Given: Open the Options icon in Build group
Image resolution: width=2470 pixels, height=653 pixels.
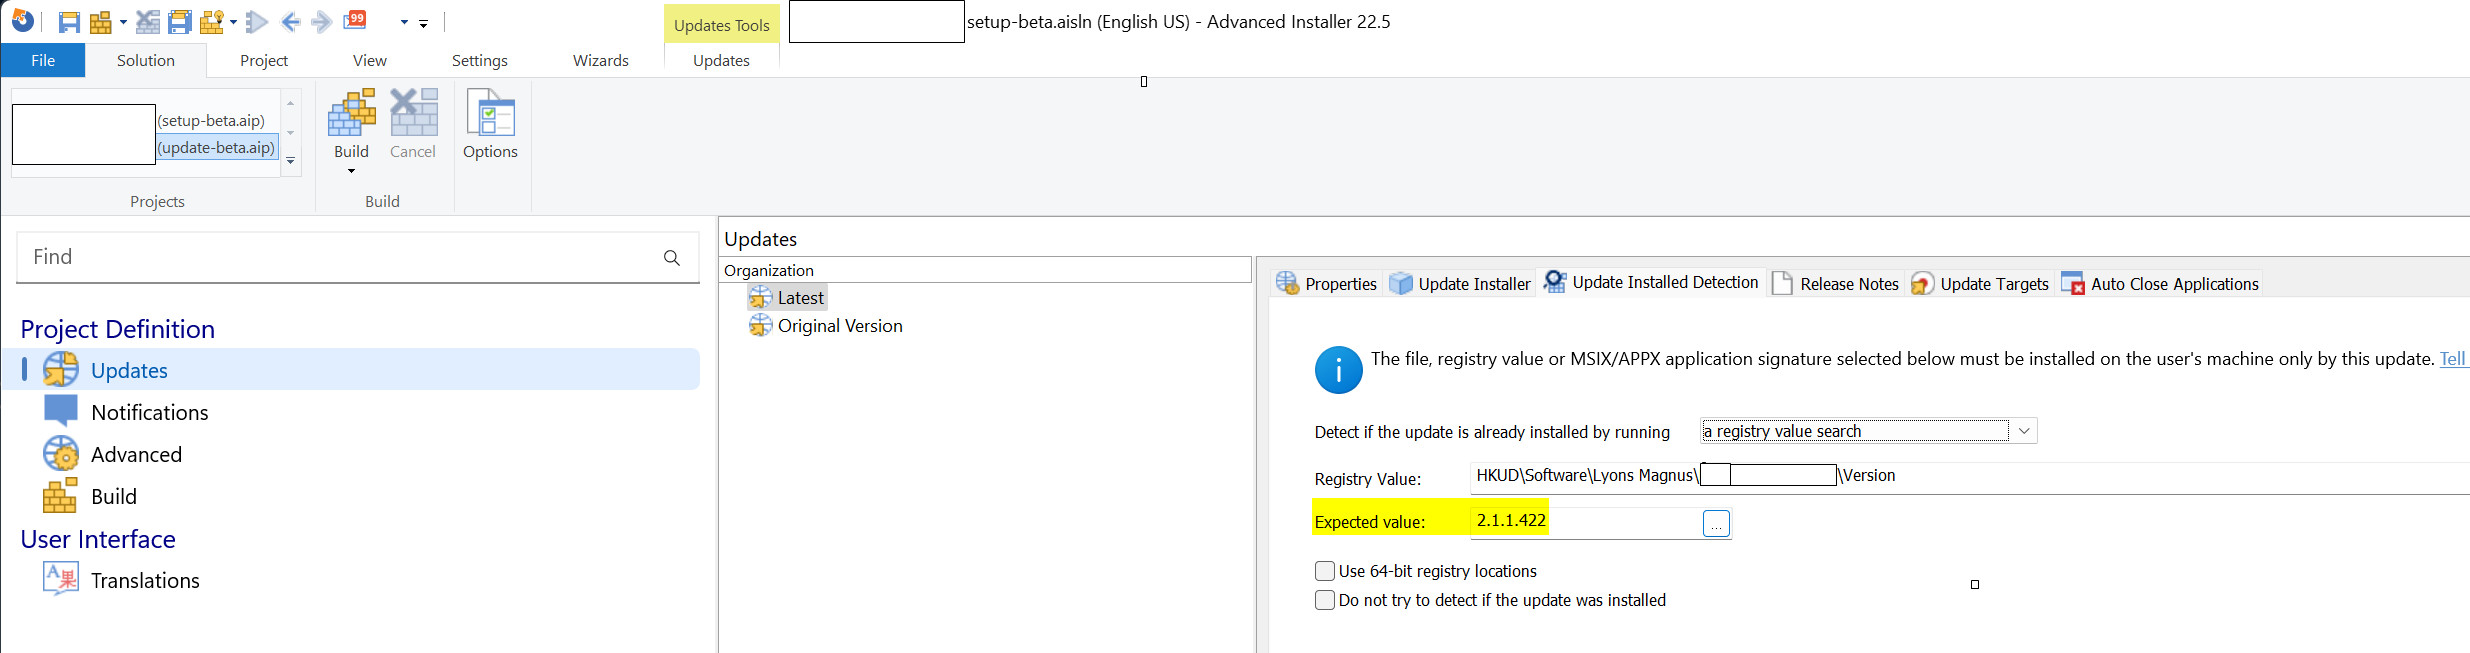Looking at the screenshot, I should 490,124.
